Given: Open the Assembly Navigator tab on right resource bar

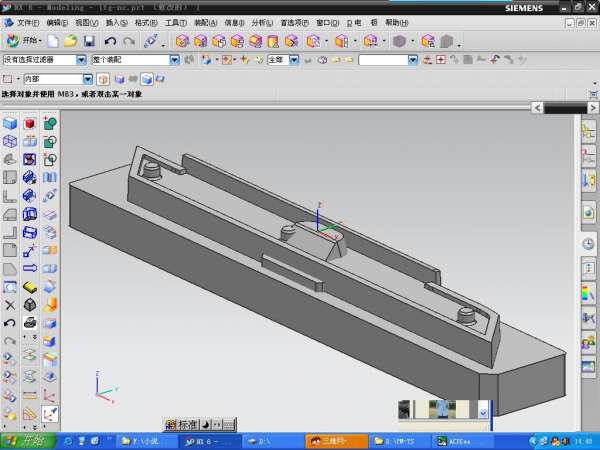Looking at the screenshot, I should 589,132.
